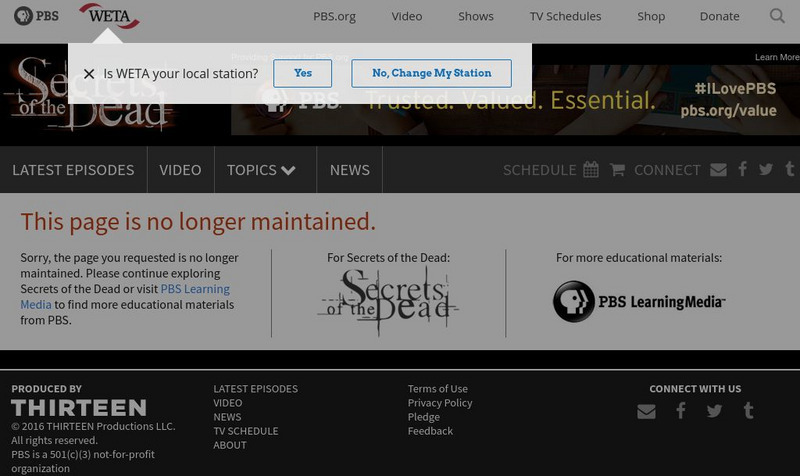
Task: Expand the TOPICS dropdown chevron
Action: [x=288, y=170]
